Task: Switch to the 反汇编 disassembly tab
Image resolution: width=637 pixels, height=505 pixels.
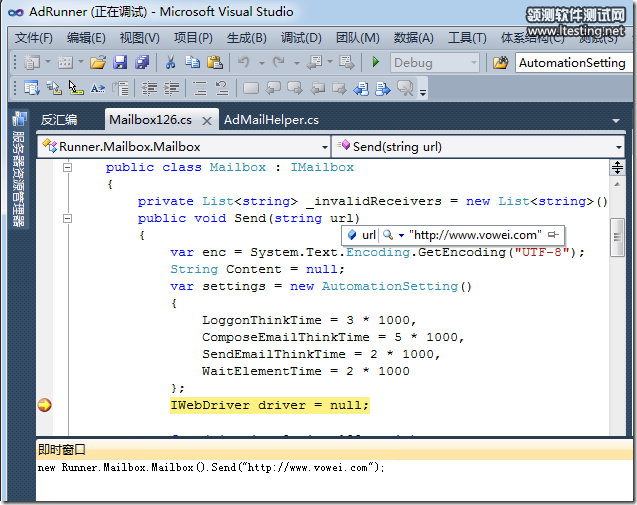Action: click(x=59, y=120)
